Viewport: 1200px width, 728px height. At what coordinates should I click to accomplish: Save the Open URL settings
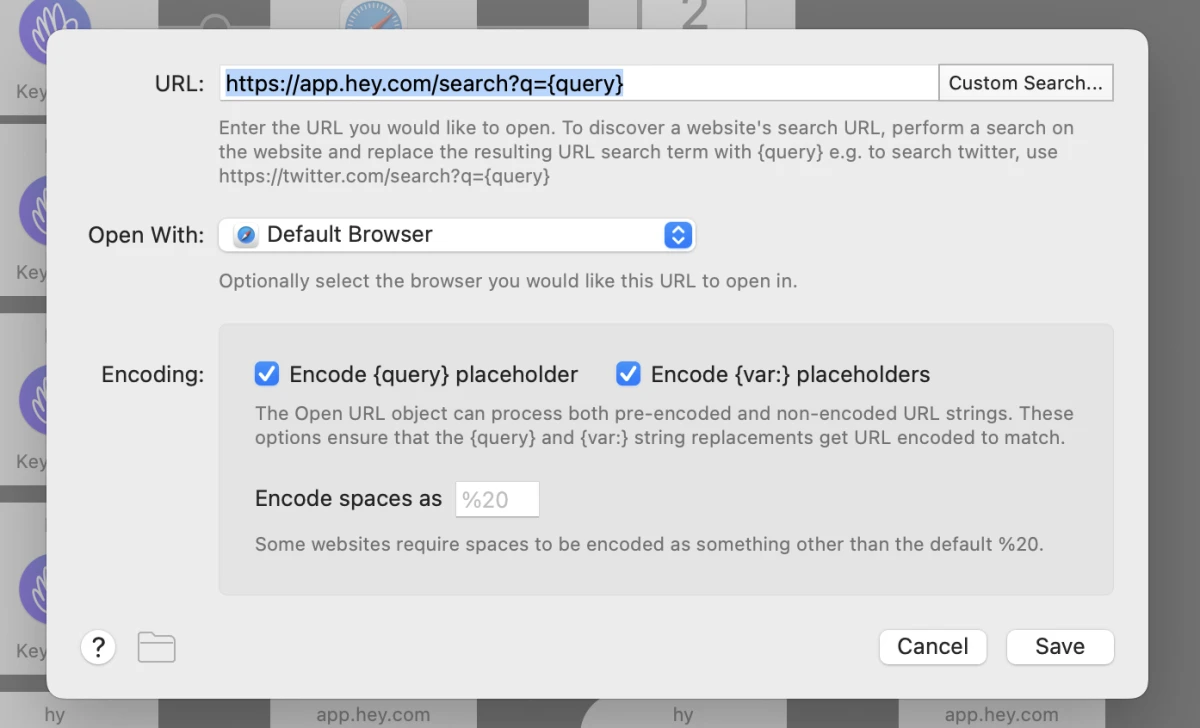click(1059, 647)
